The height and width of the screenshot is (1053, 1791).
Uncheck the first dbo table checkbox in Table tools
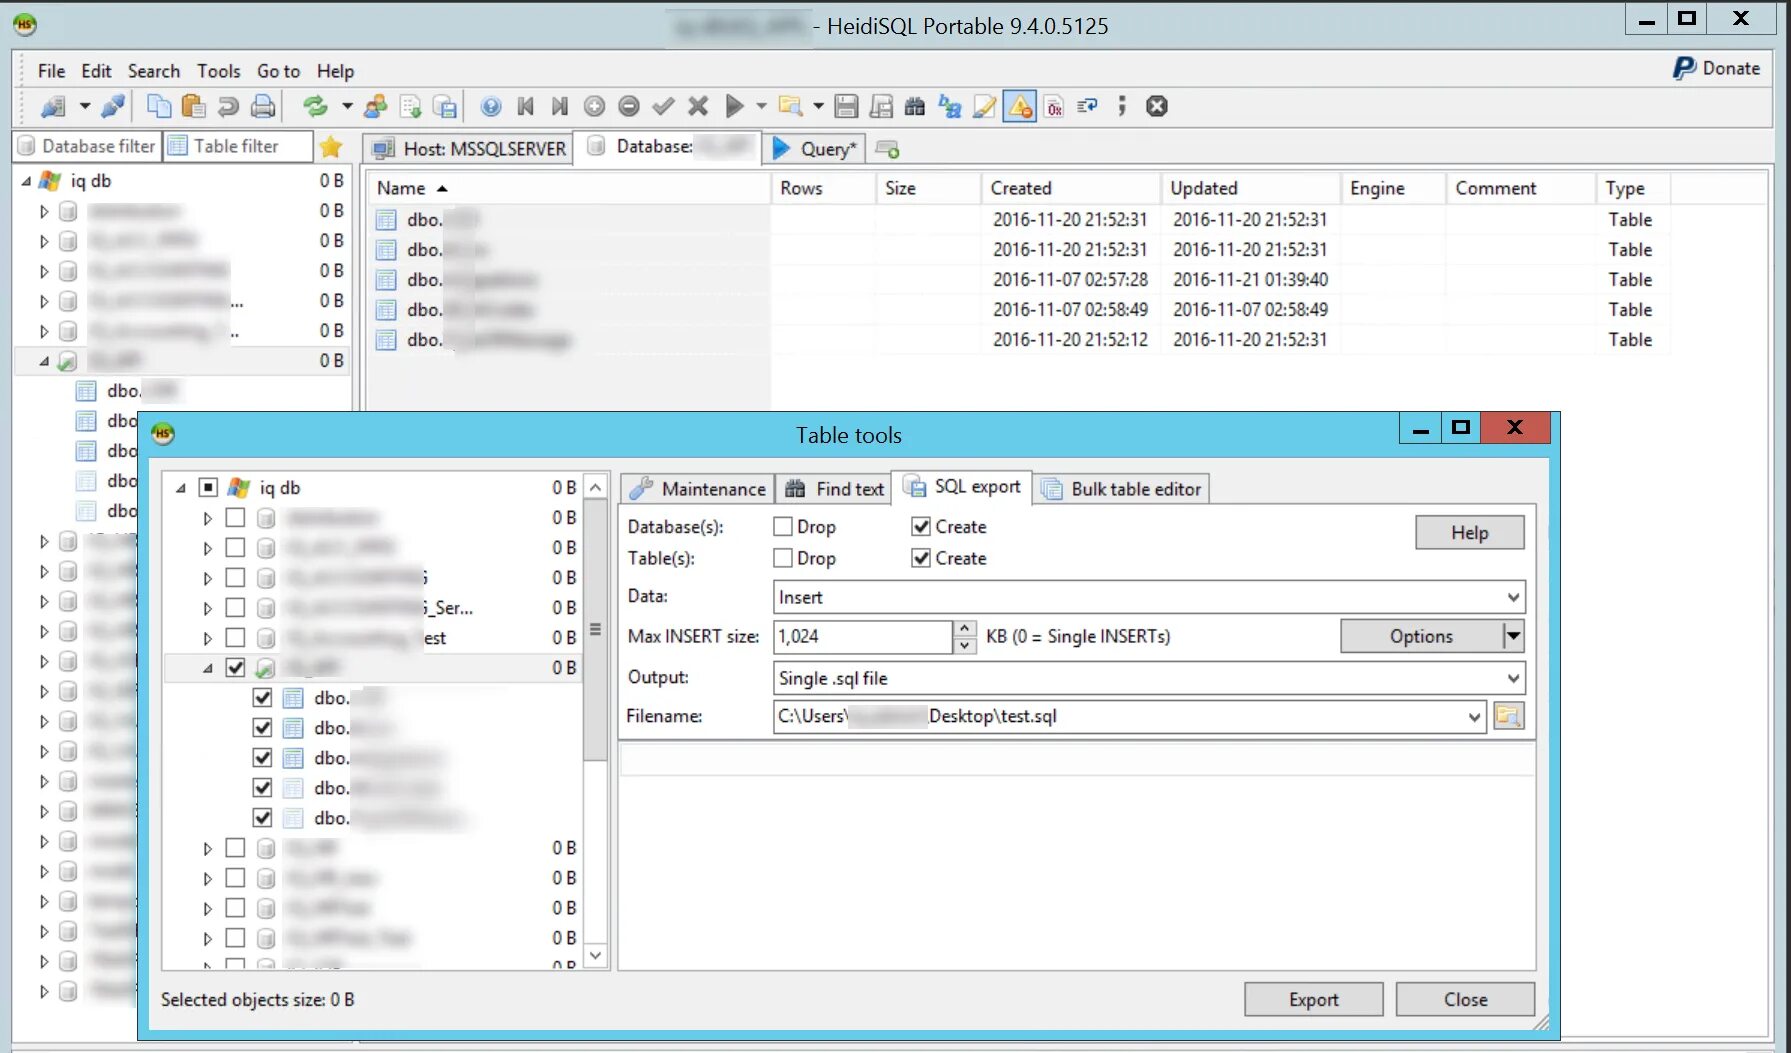pos(262,697)
